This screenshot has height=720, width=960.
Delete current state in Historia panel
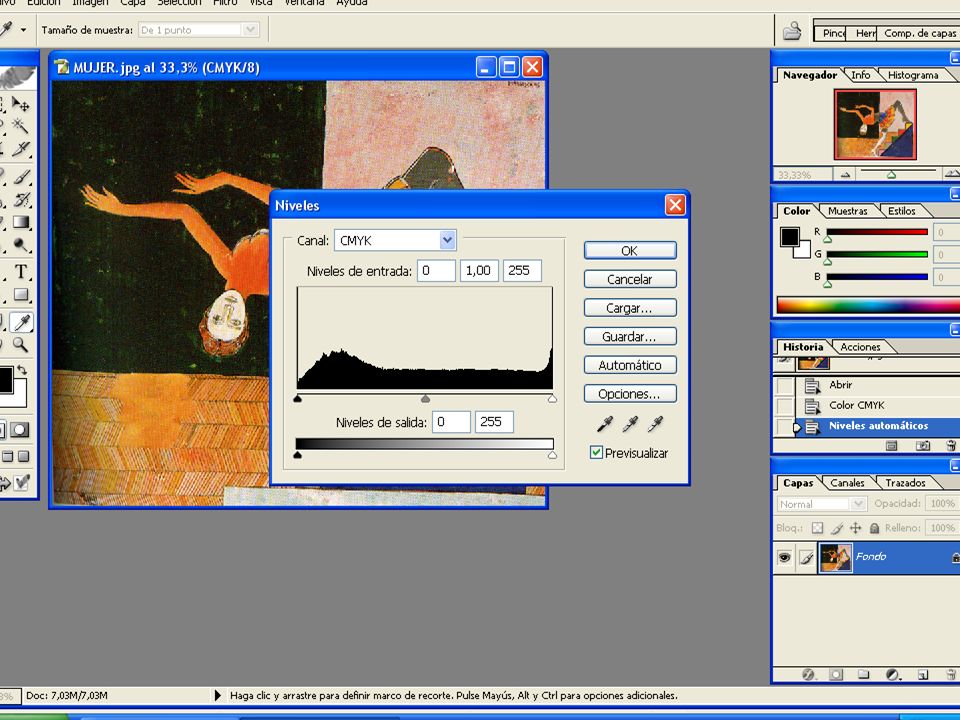[x=951, y=446]
